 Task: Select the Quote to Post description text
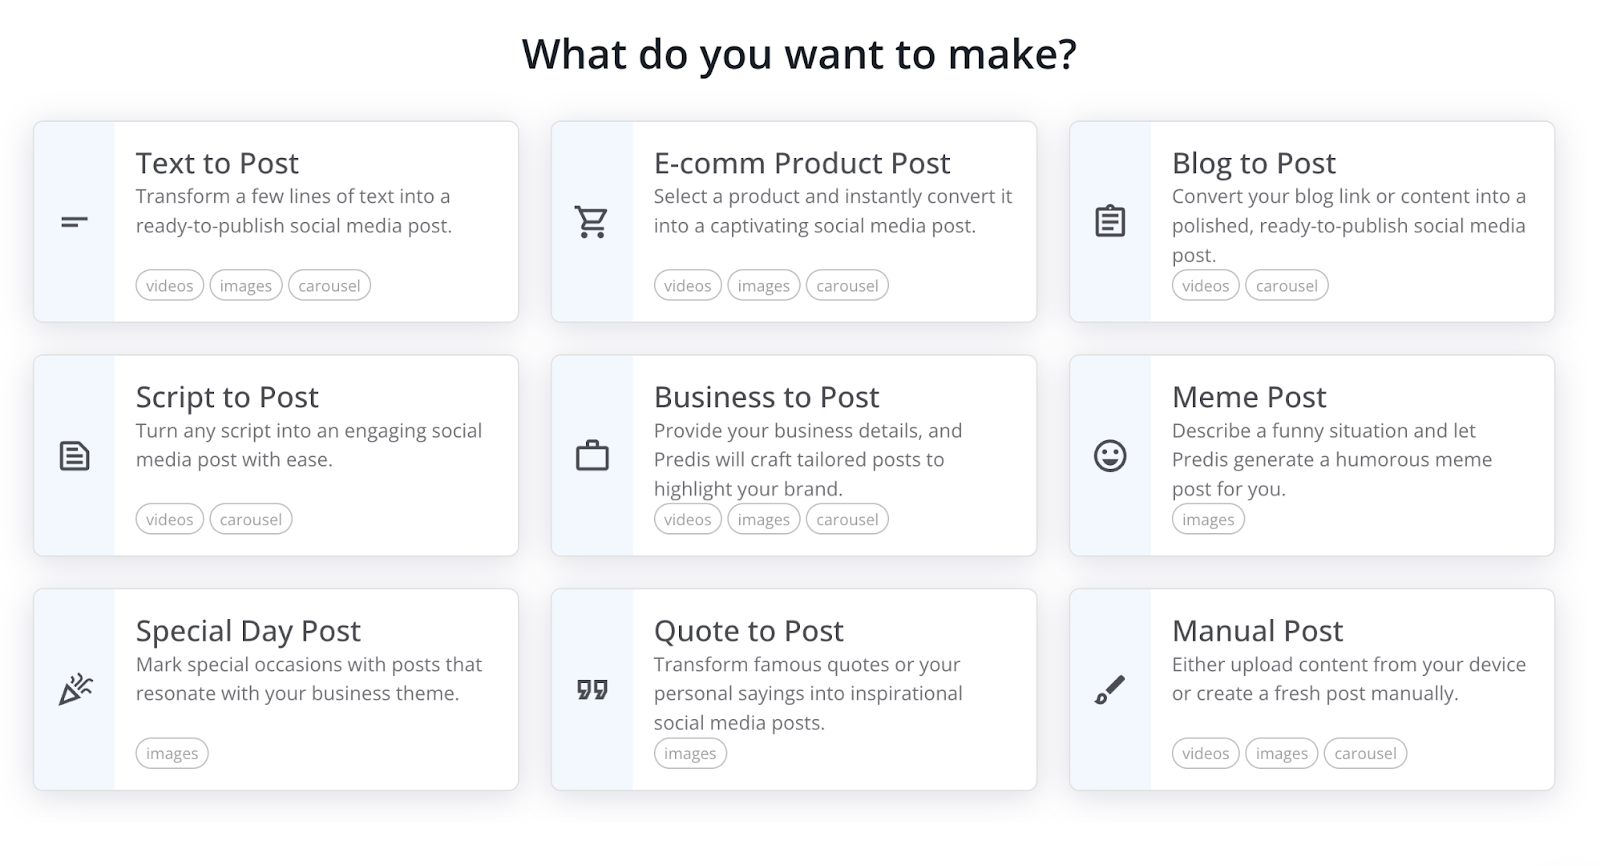(x=807, y=693)
